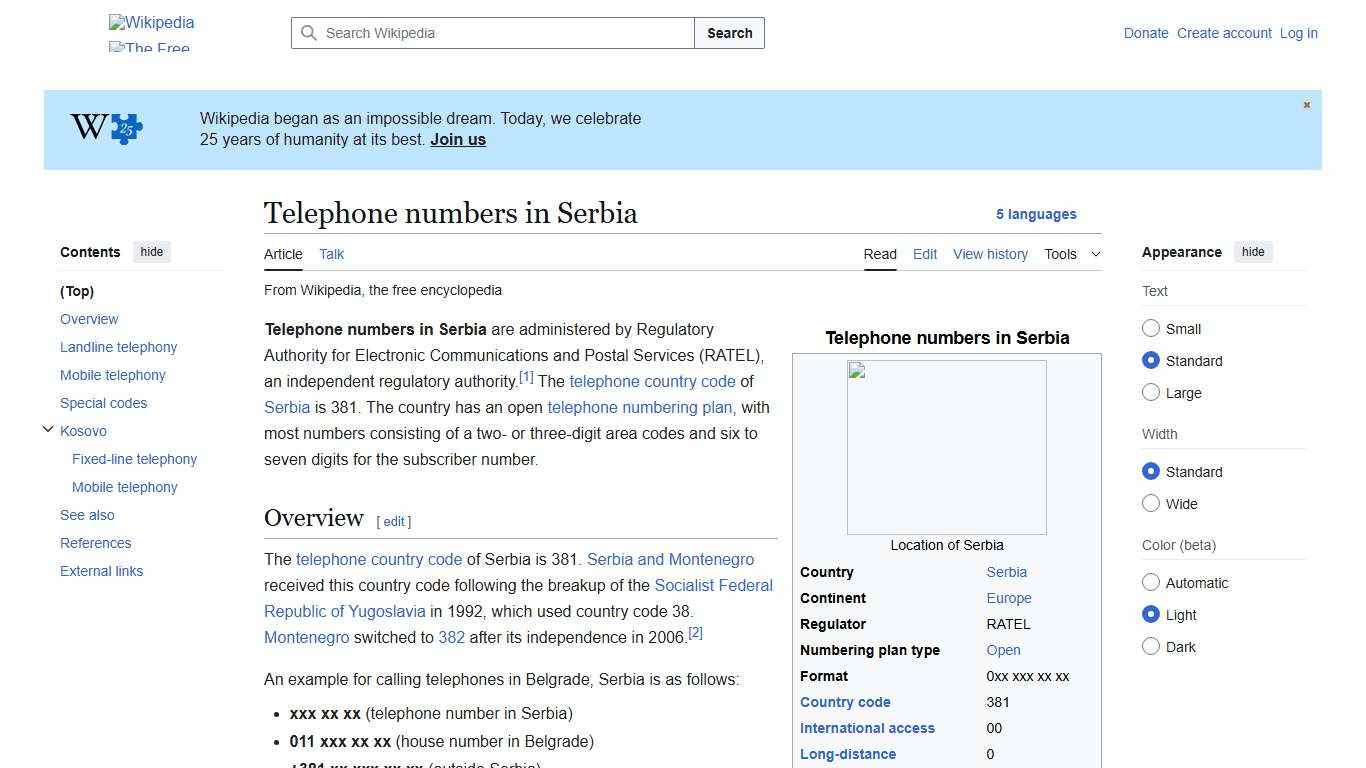
Task: Switch color to Dark mode
Action: click(1151, 646)
